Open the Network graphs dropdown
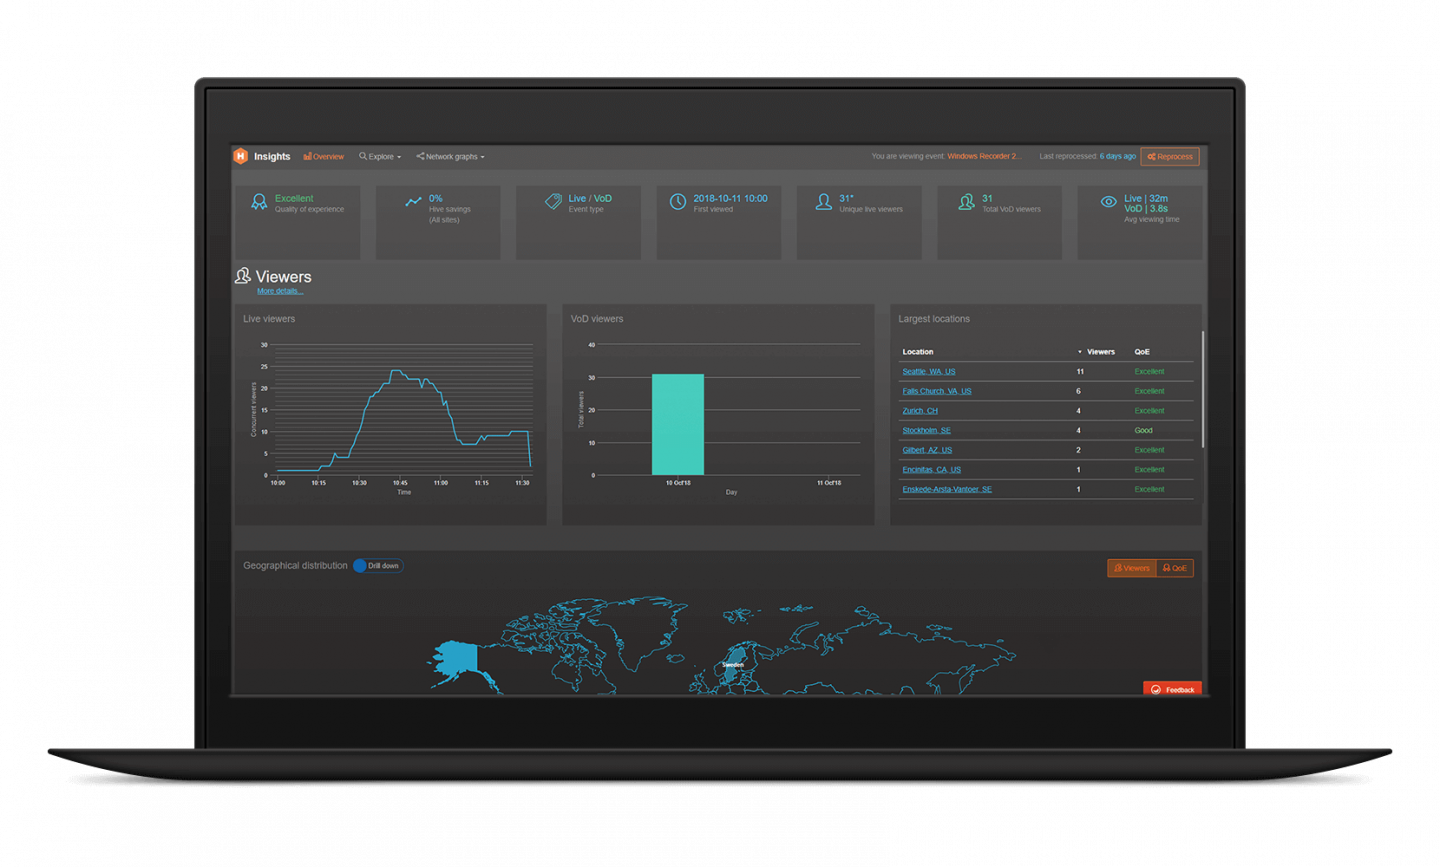Viewport: 1440px width, 867px height. coord(449,156)
